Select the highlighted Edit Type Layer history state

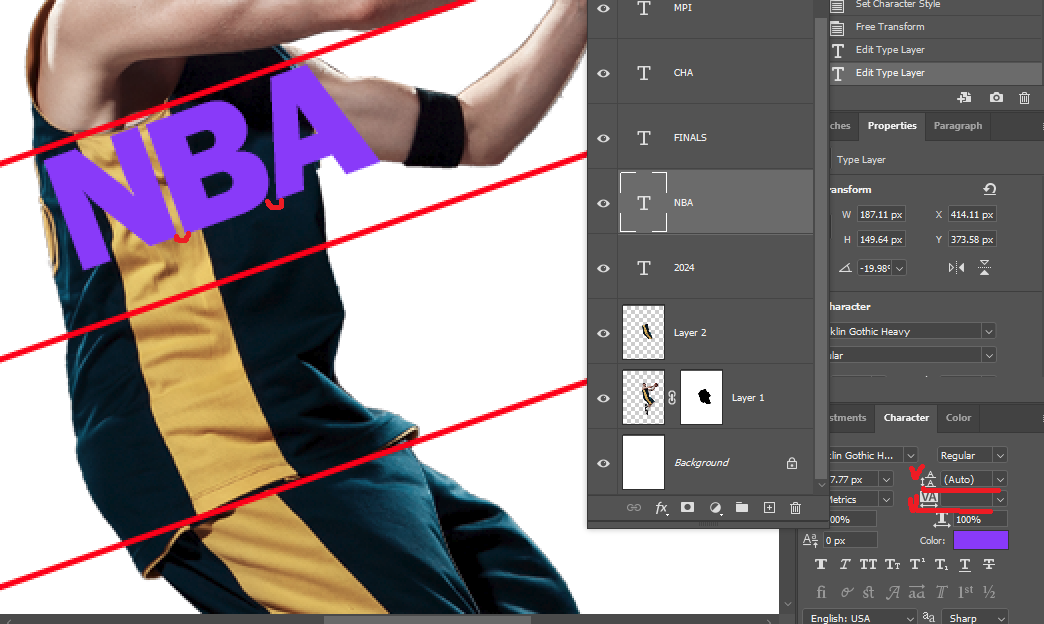(935, 73)
